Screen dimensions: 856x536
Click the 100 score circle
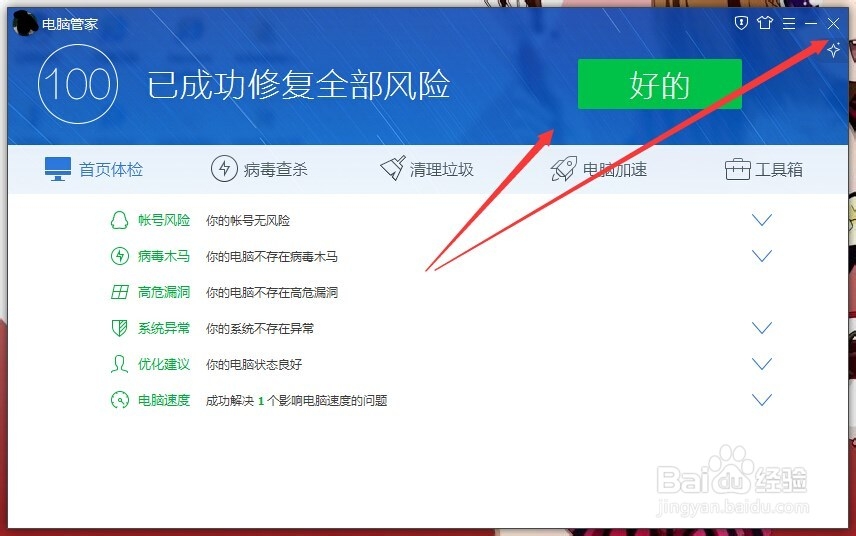click(x=78, y=84)
